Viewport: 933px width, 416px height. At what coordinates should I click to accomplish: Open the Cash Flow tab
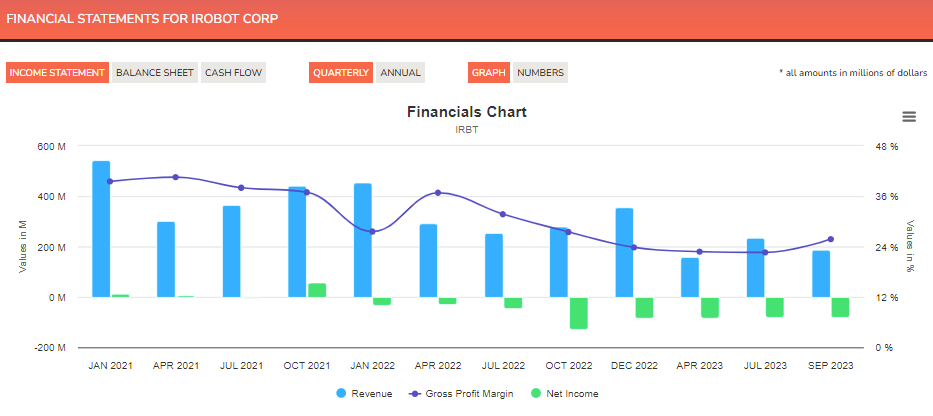(233, 73)
